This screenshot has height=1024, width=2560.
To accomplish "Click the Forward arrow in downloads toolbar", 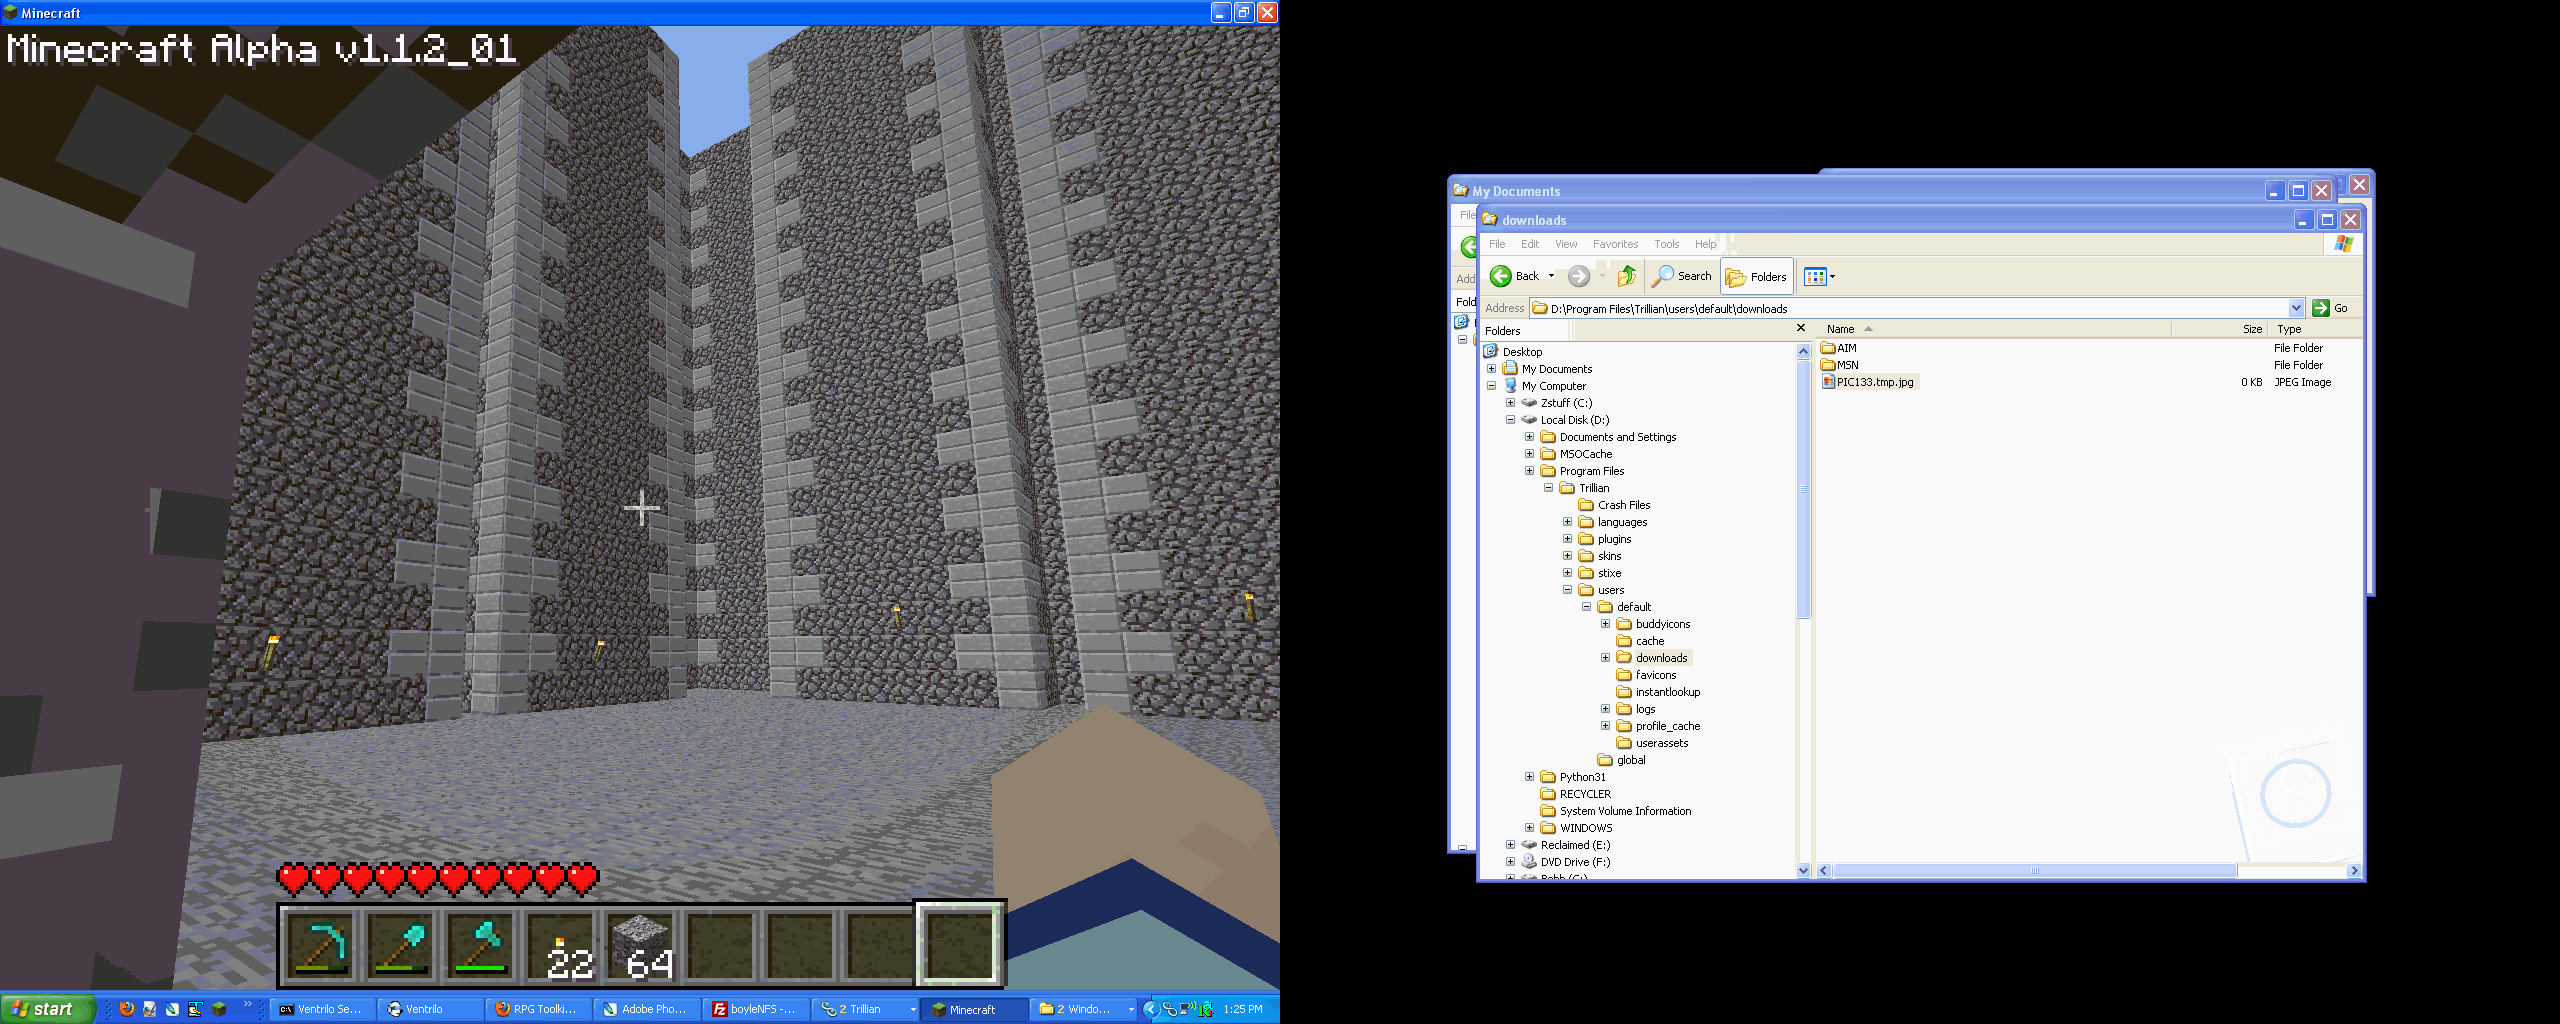I will [x=1579, y=276].
